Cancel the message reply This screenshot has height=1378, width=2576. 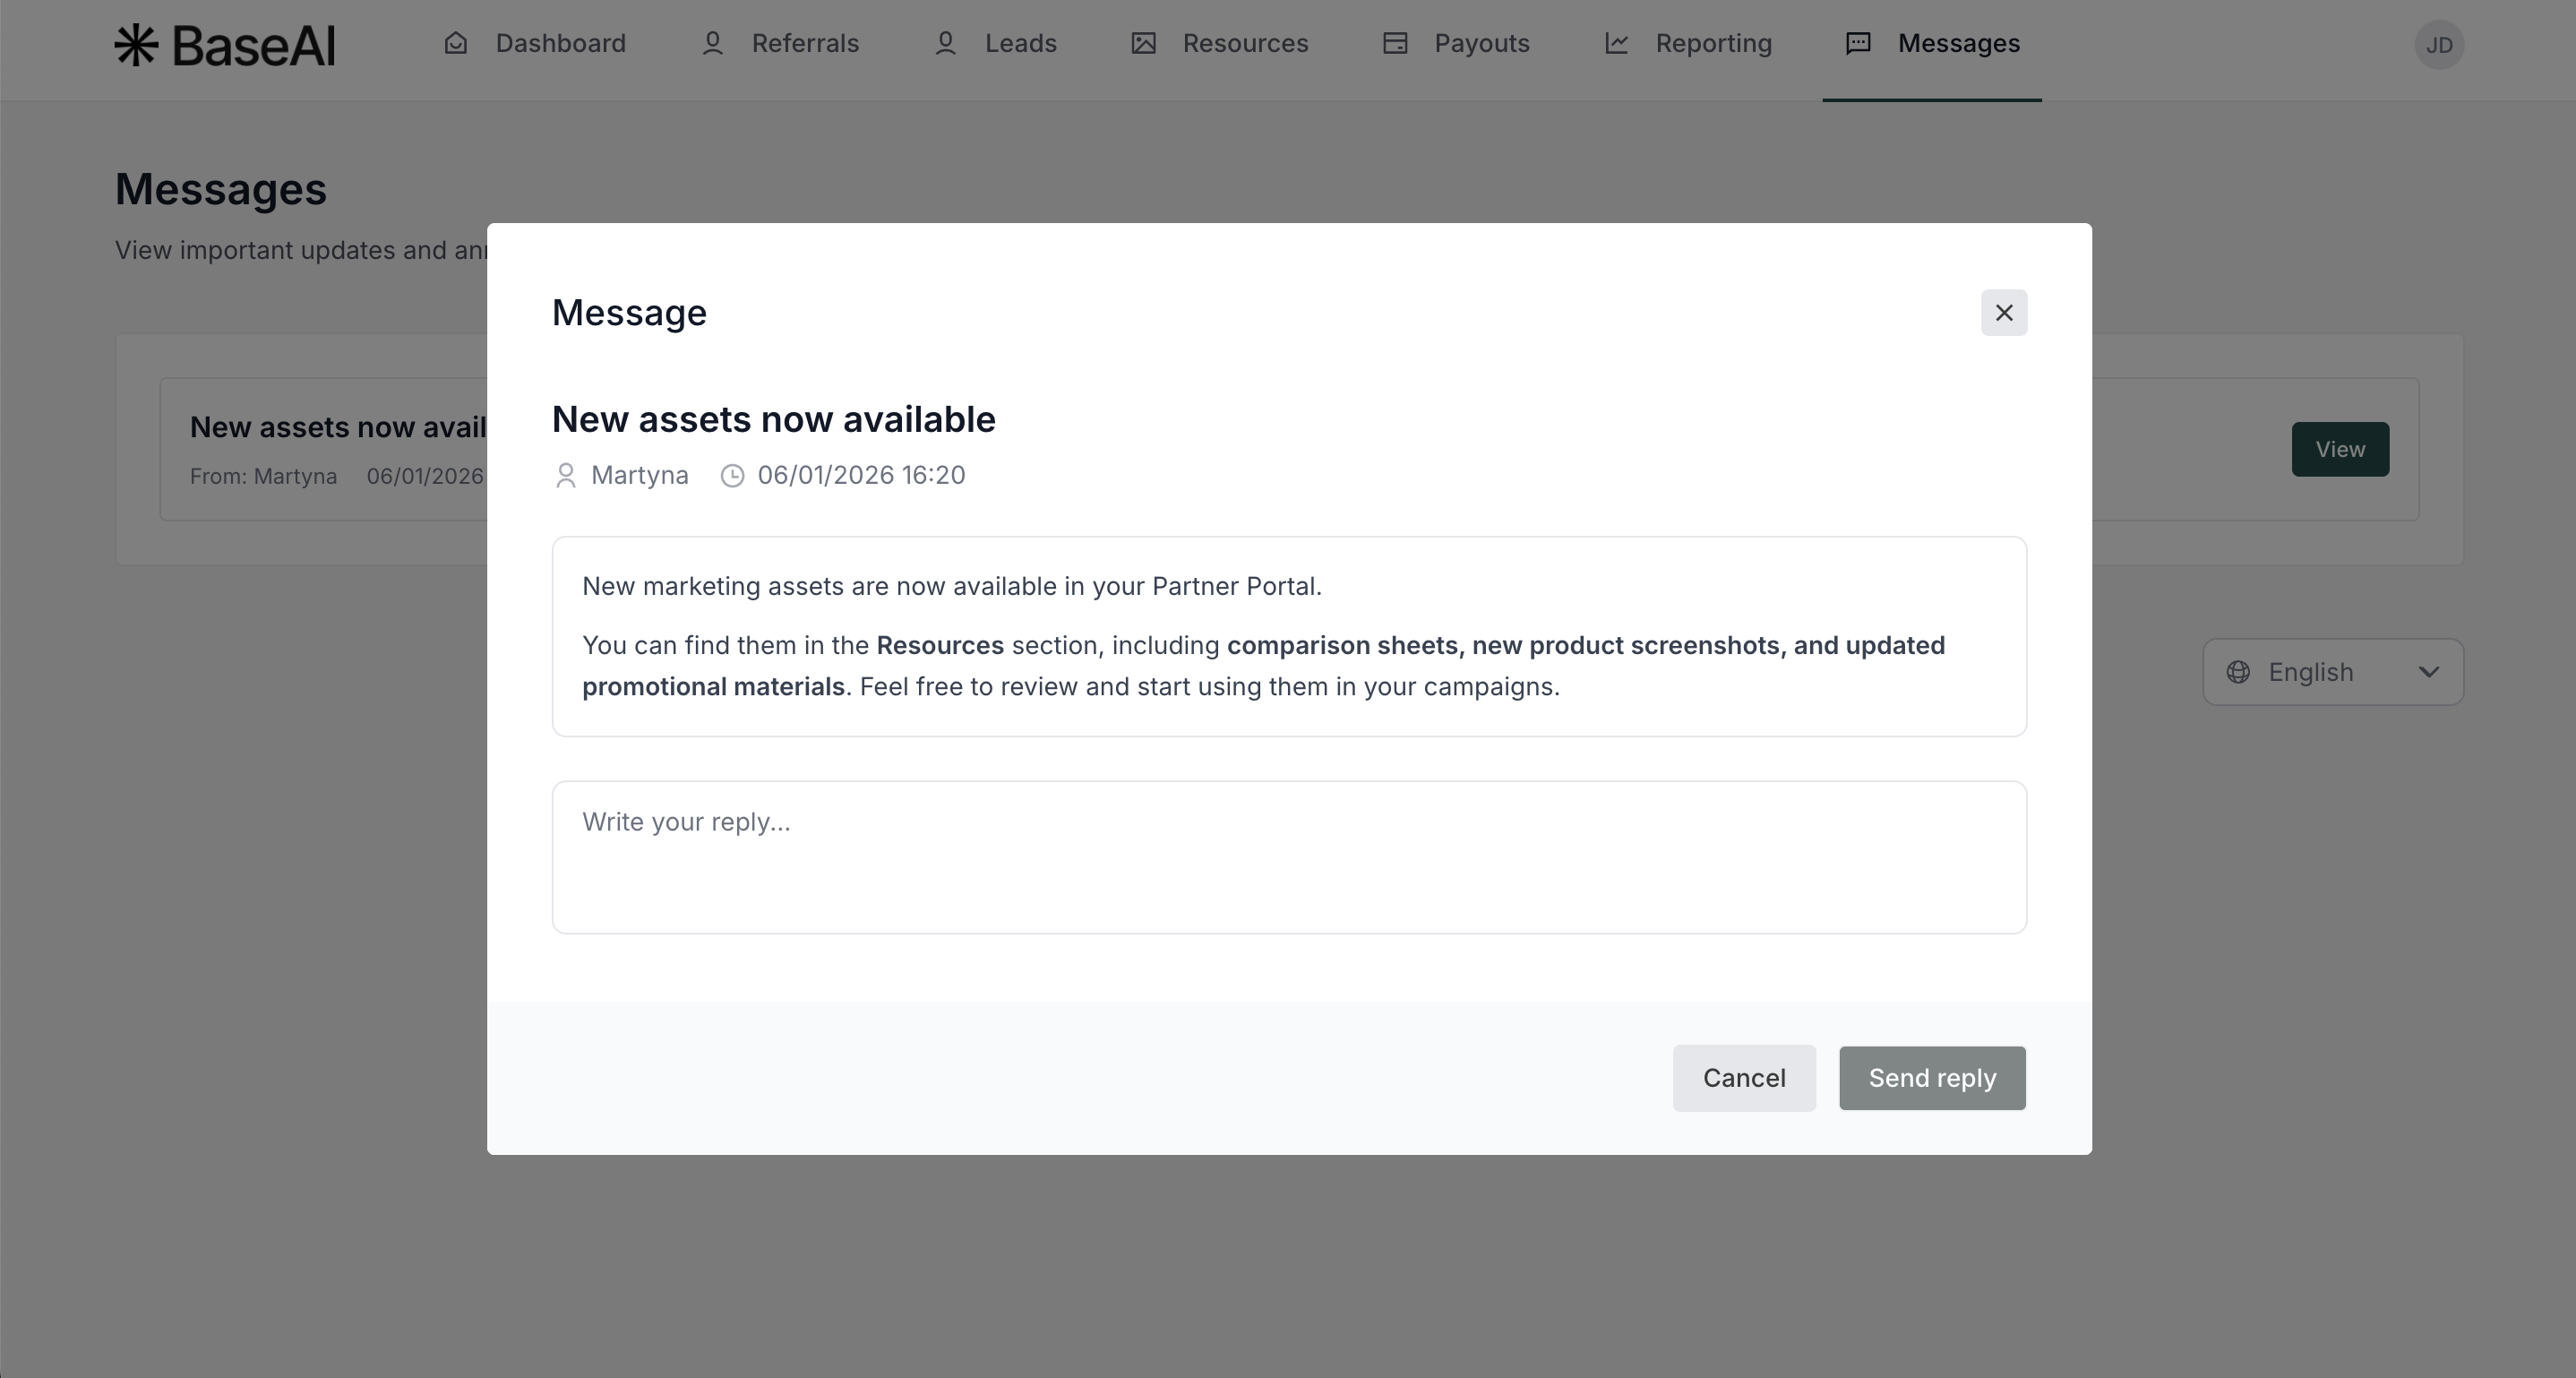[1743, 1078]
